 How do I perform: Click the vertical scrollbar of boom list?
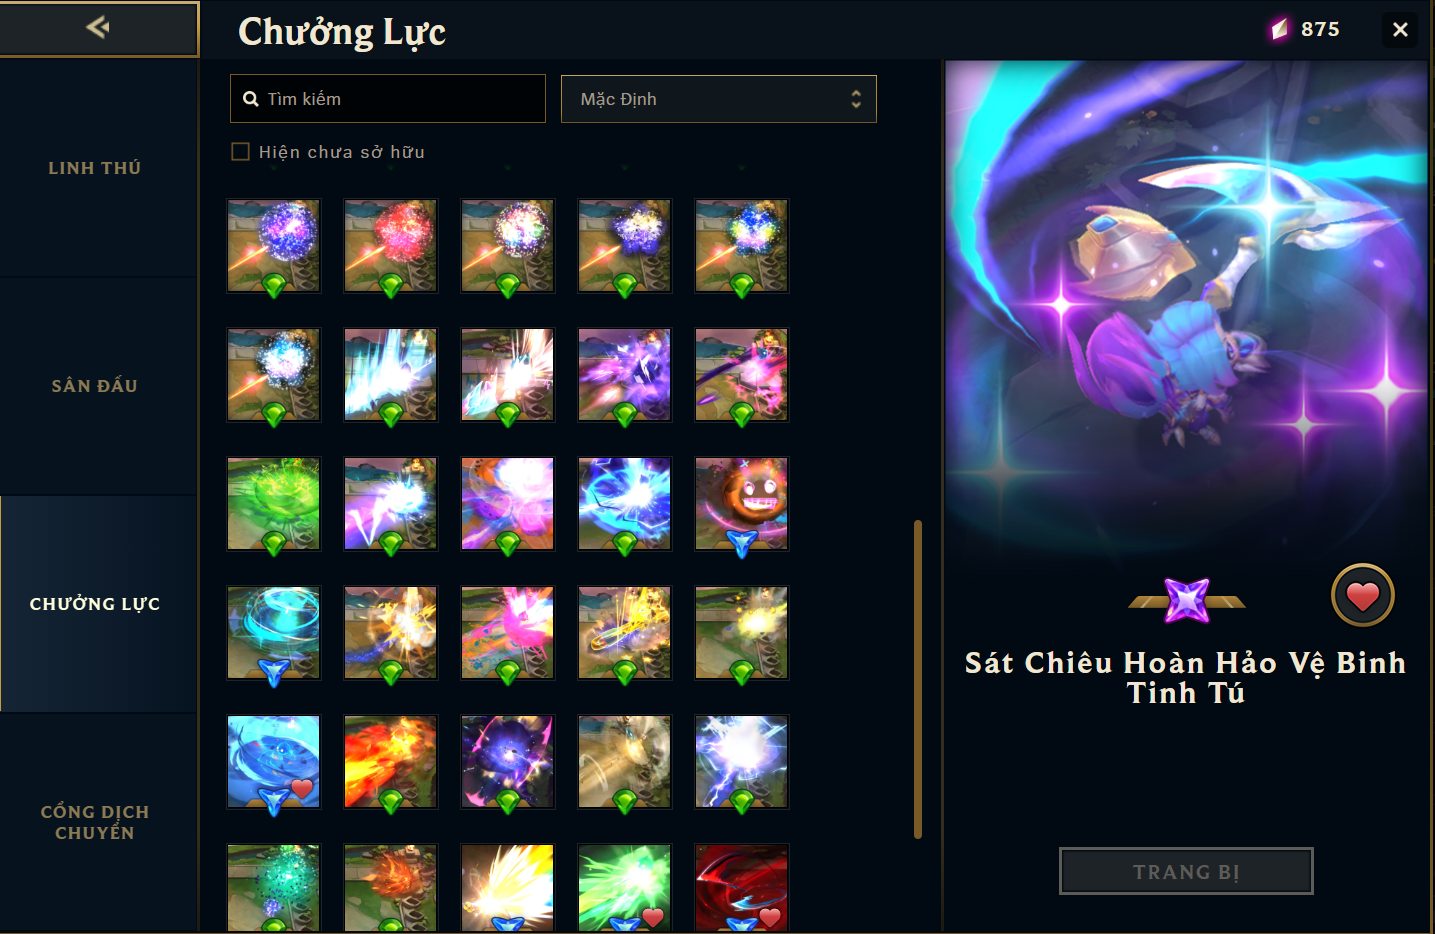click(917, 680)
